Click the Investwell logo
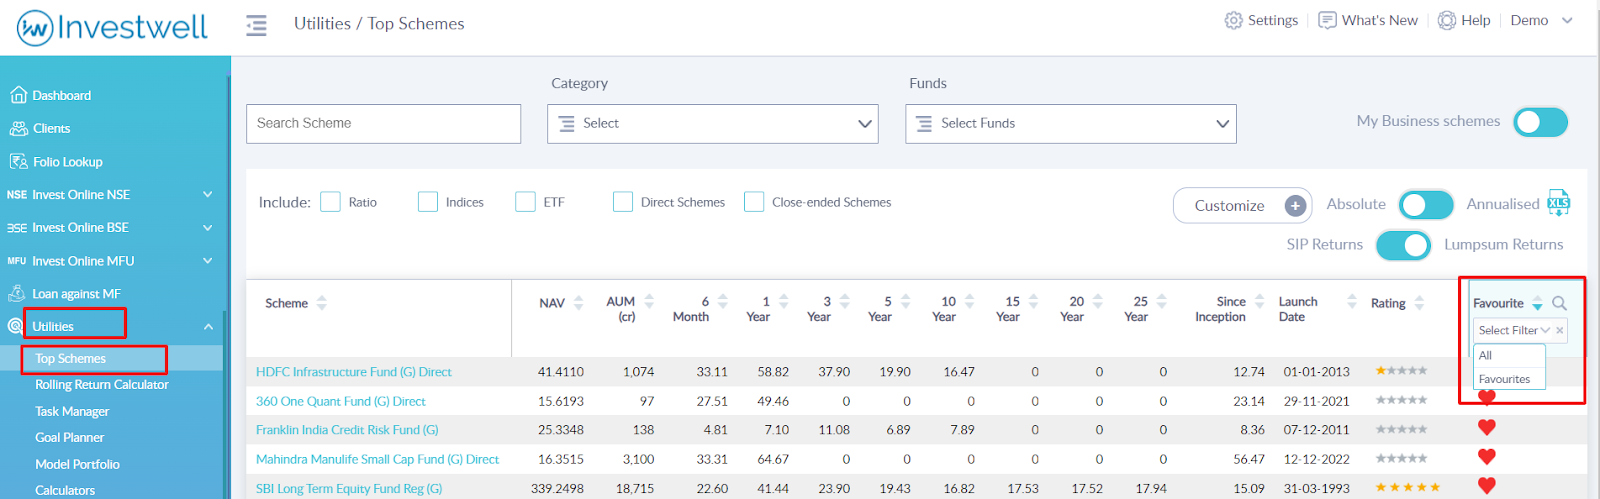The width and height of the screenshot is (1600, 499). click(x=112, y=27)
